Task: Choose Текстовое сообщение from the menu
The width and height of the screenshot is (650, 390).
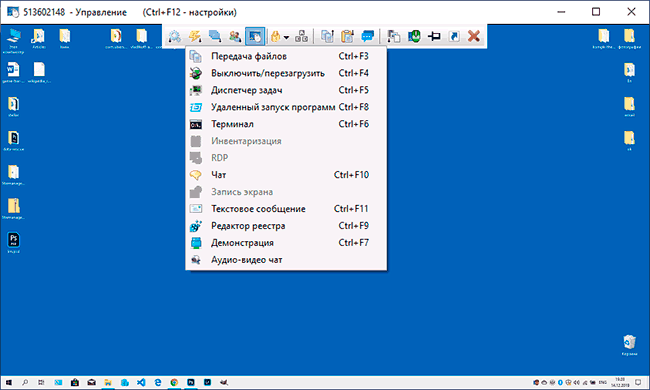Action: coord(286,209)
